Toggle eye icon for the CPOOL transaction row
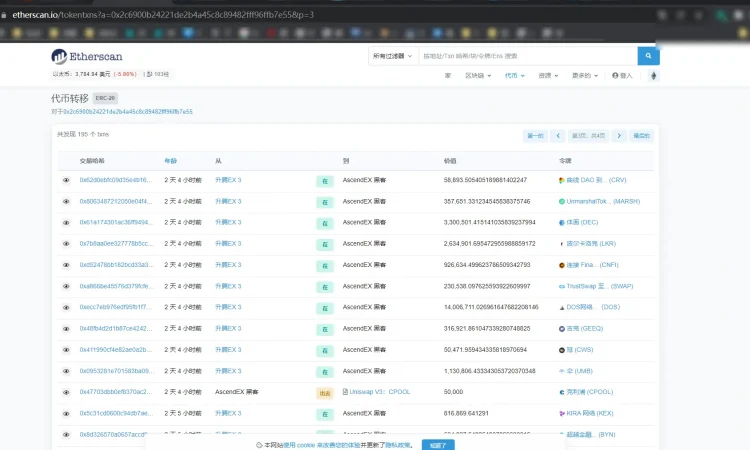The width and height of the screenshot is (750, 450). (66, 392)
